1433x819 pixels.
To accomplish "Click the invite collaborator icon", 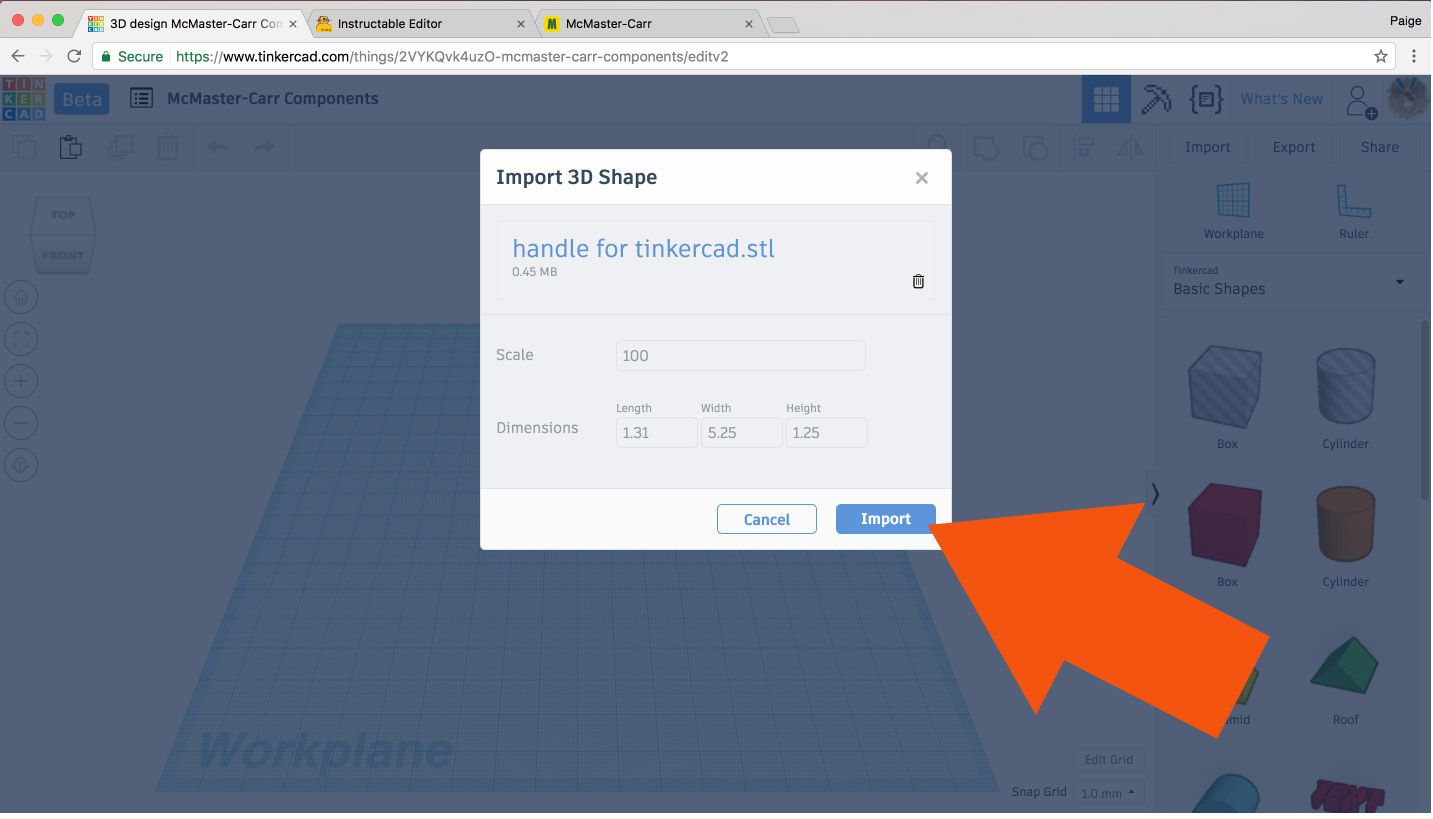I will click(x=1360, y=100).
